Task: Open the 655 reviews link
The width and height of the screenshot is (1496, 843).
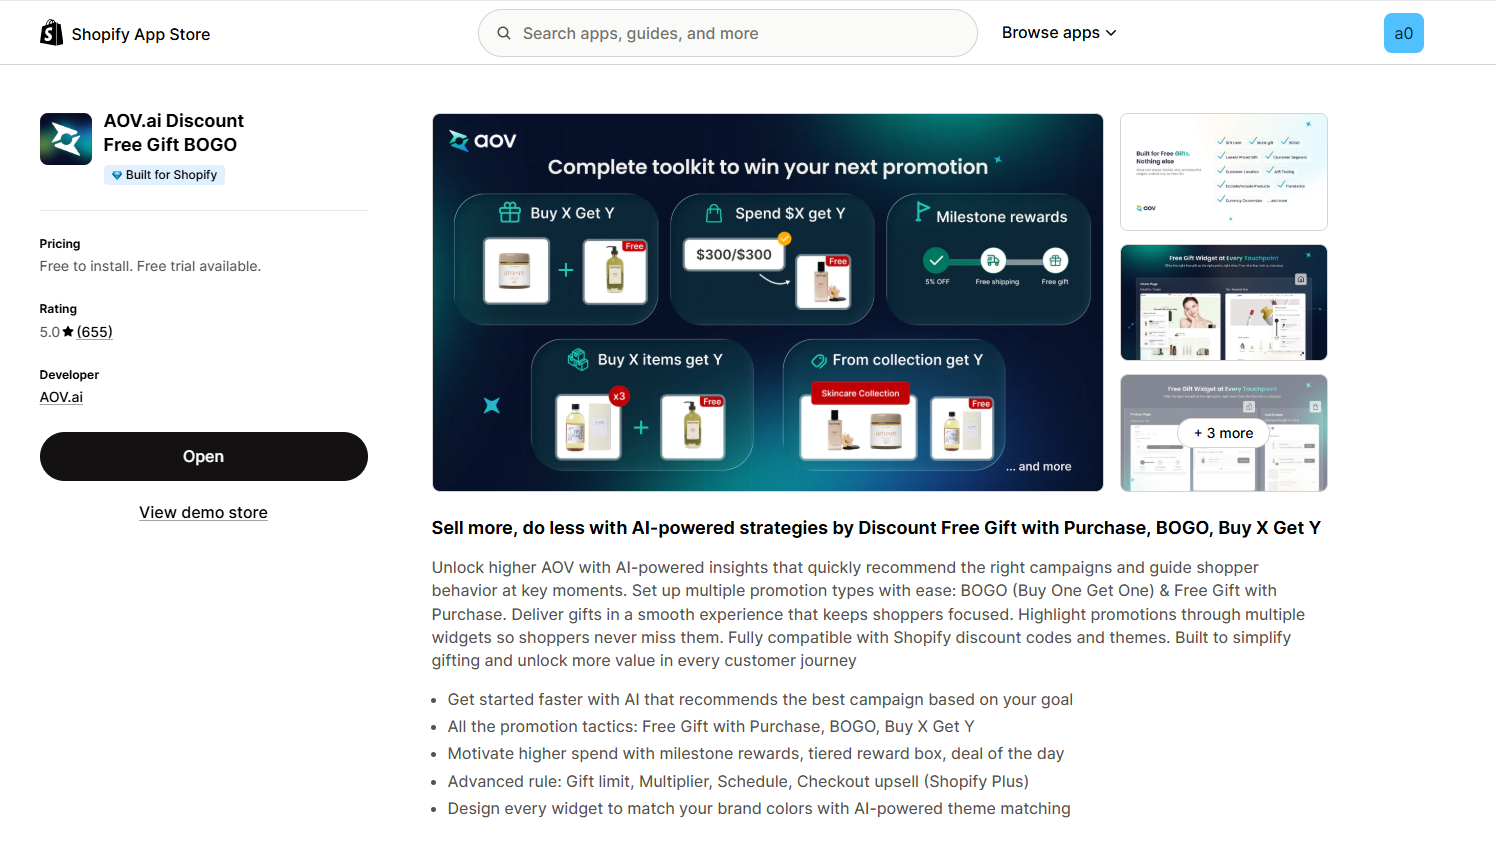Action: (96, 331)
